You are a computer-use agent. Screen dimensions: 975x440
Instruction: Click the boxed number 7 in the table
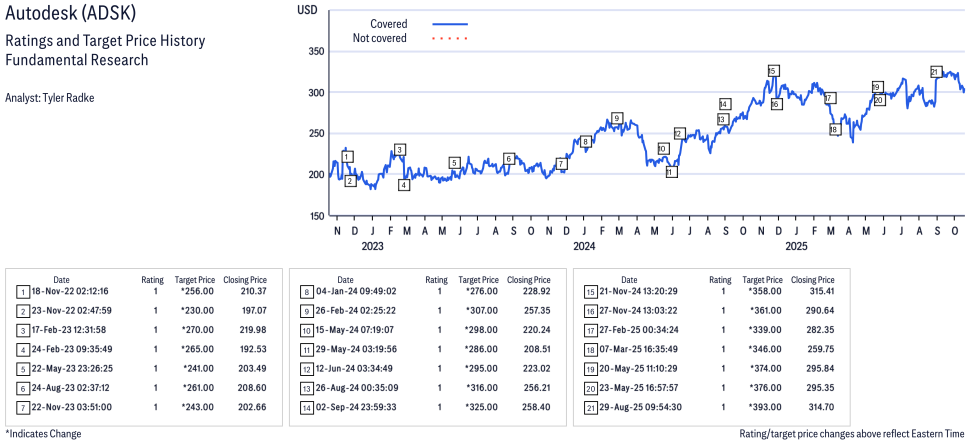23,410
